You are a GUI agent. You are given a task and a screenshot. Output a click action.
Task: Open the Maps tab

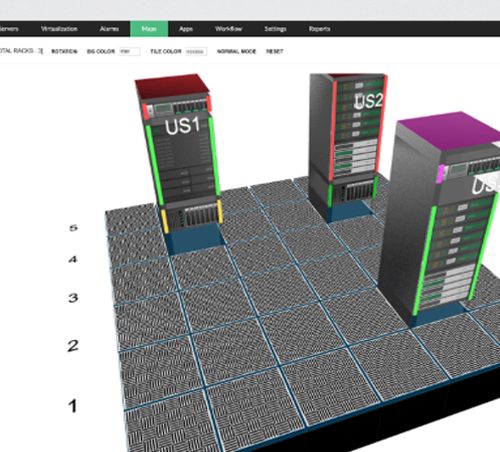pos(149,29)
